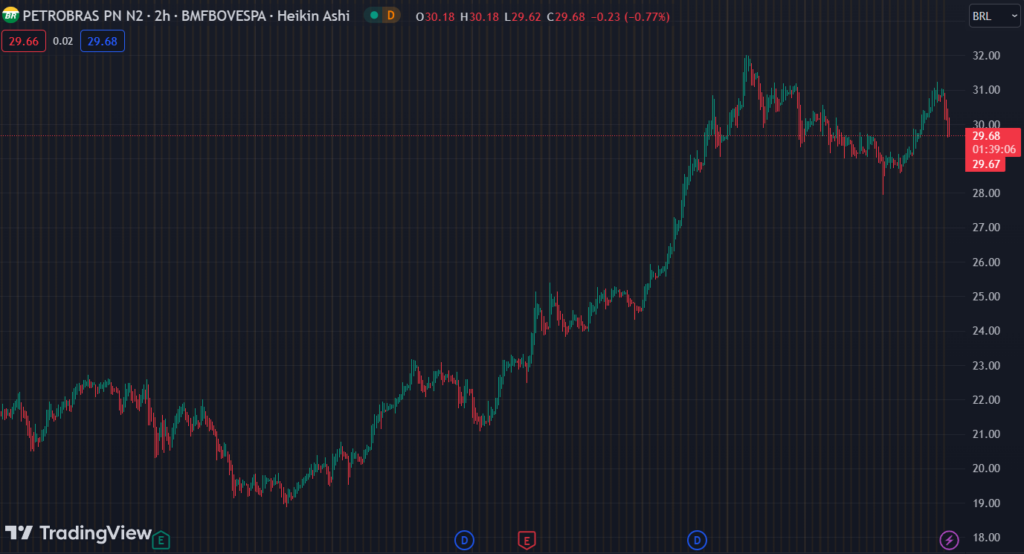Open the blue D dividend marker beside red E
This screenshot has width=1024, height=554.
point(464,540)
